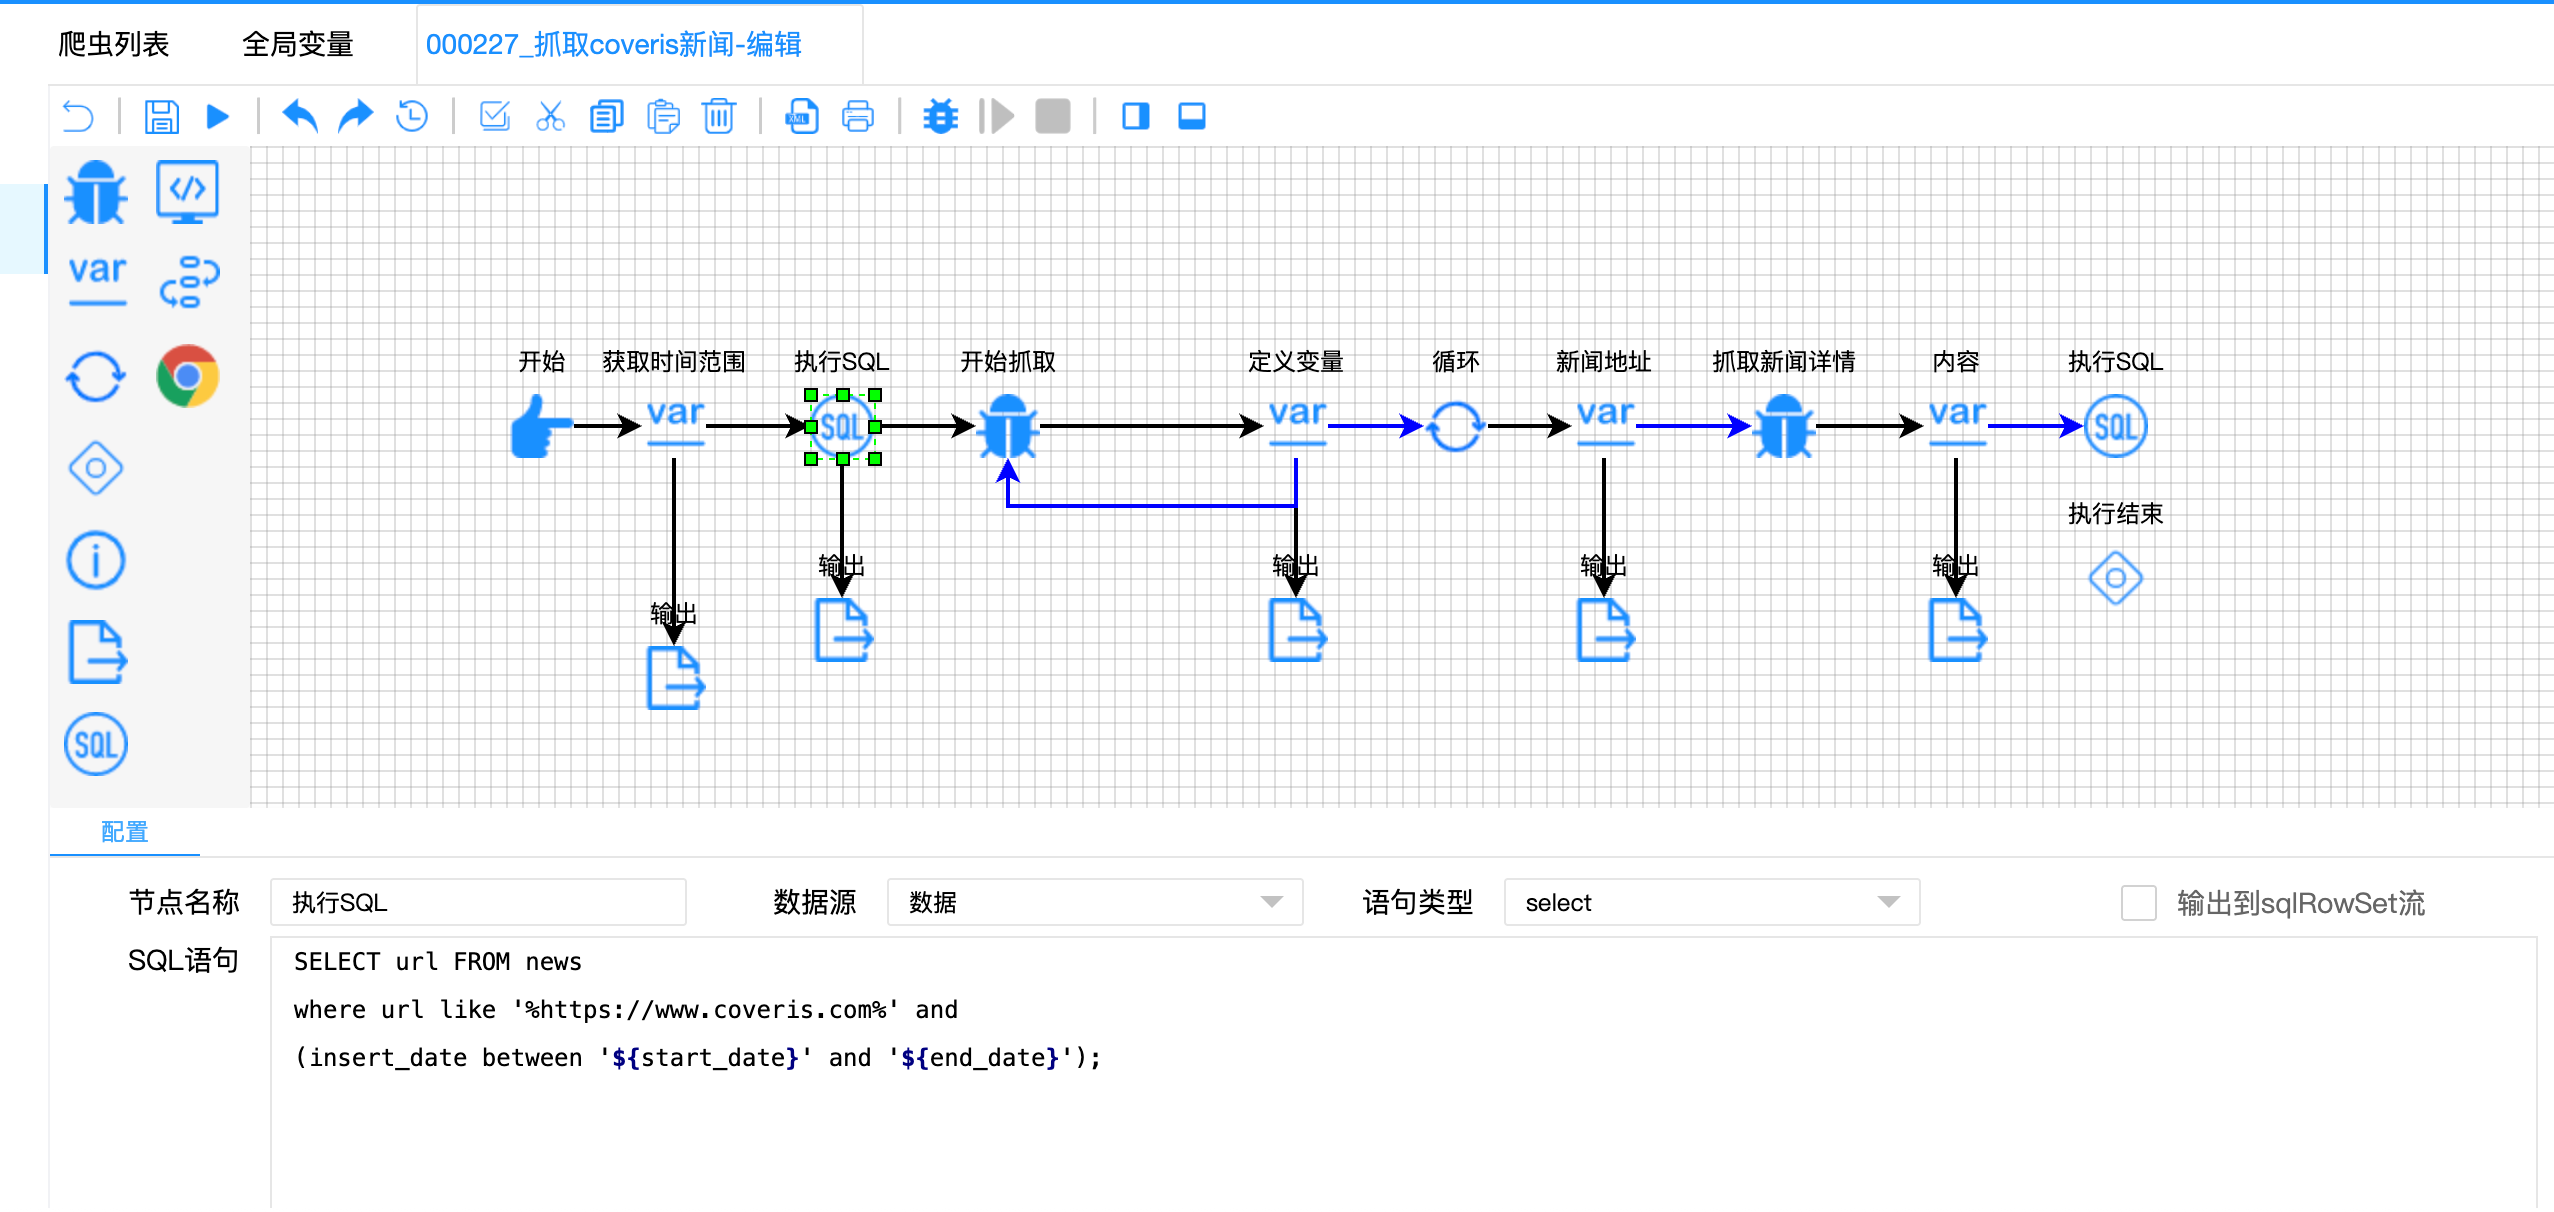Open the 数据源 dropdown showing 数据

tap(1094, 902)
